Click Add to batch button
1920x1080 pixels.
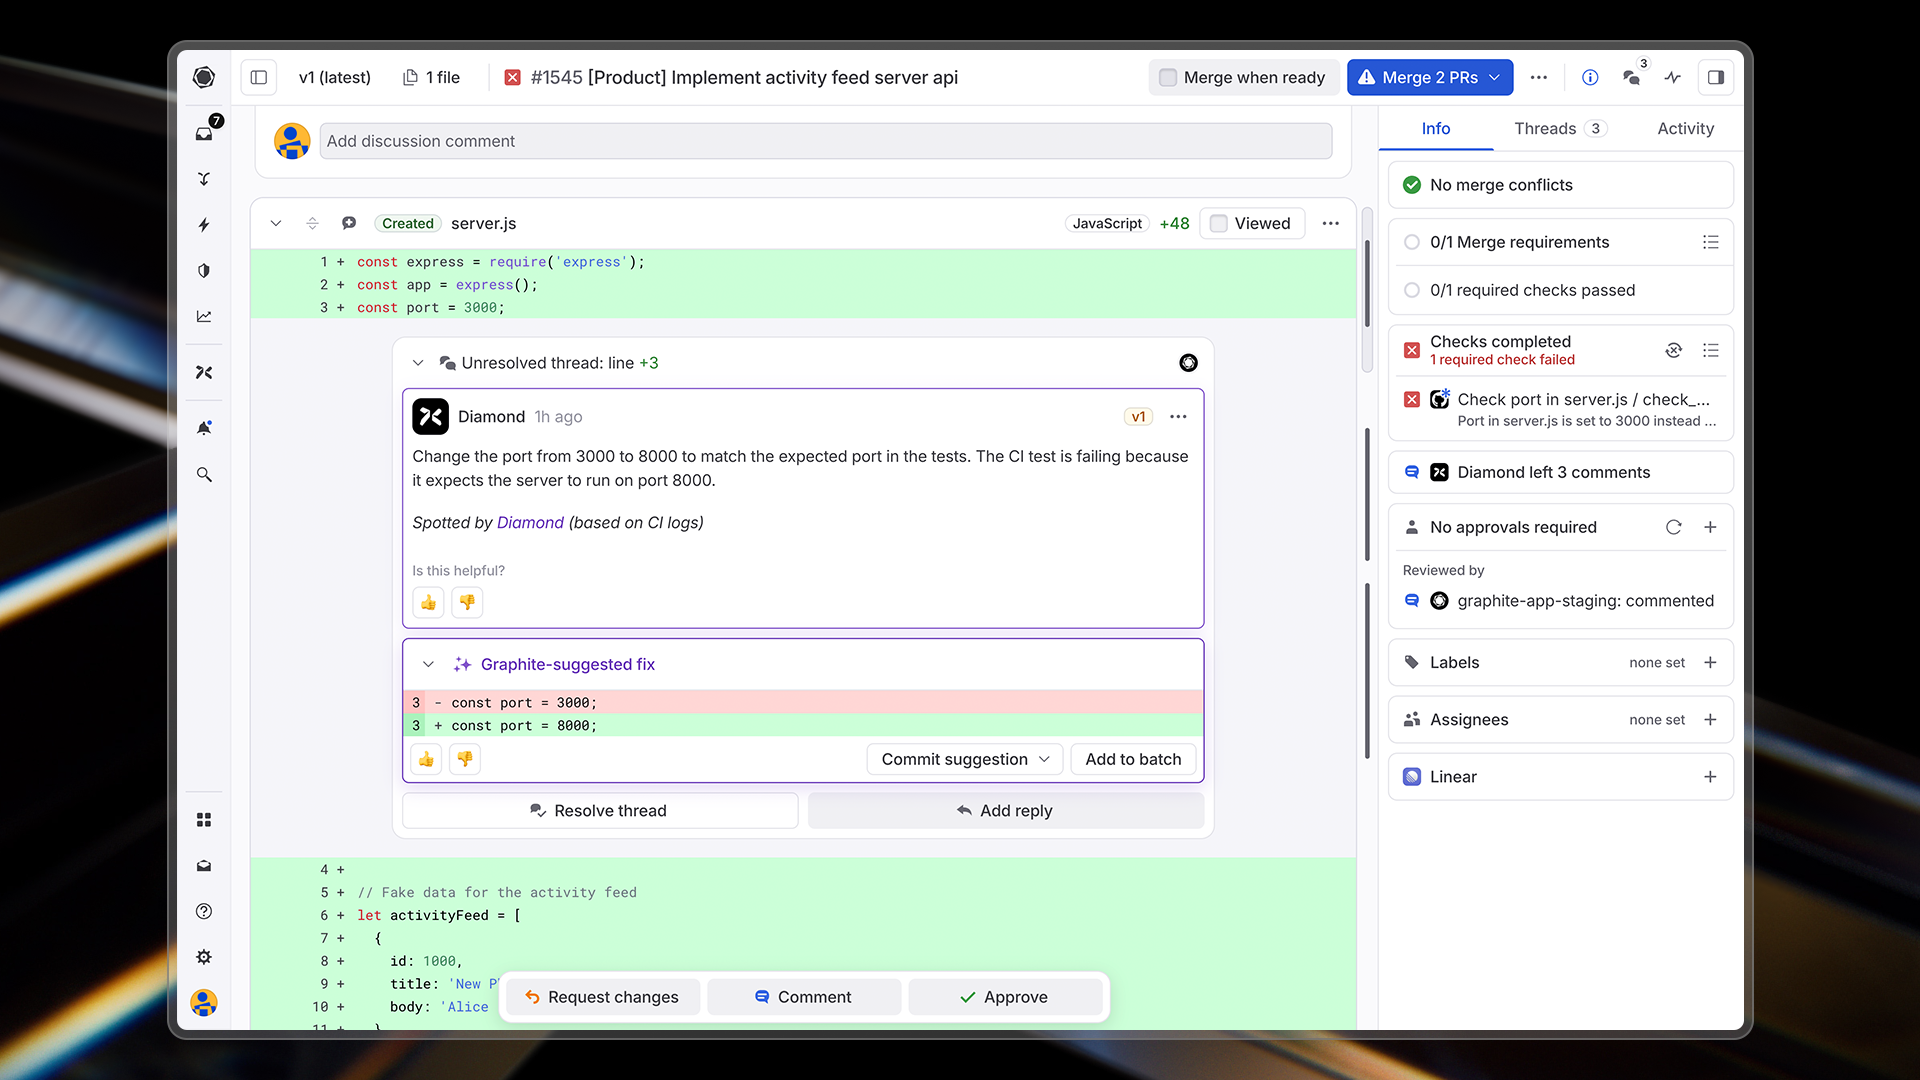[x=1133, y=759]
